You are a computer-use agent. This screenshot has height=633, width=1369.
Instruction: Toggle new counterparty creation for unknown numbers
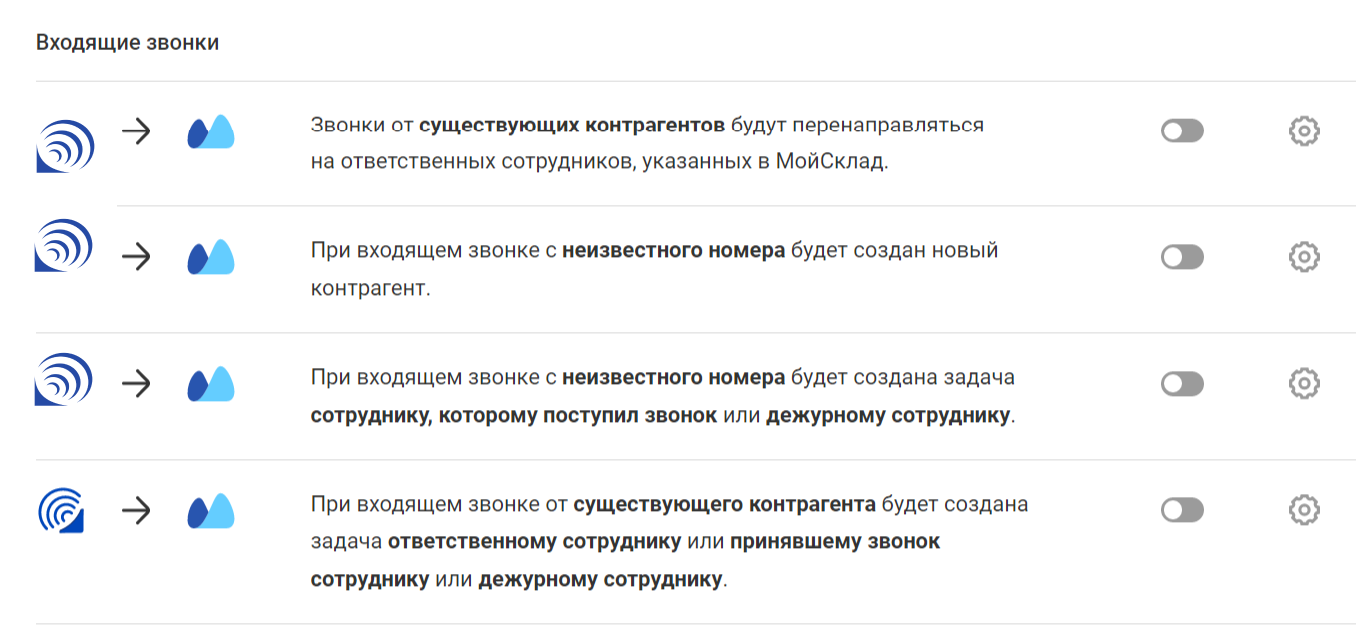click(1182, 258)
